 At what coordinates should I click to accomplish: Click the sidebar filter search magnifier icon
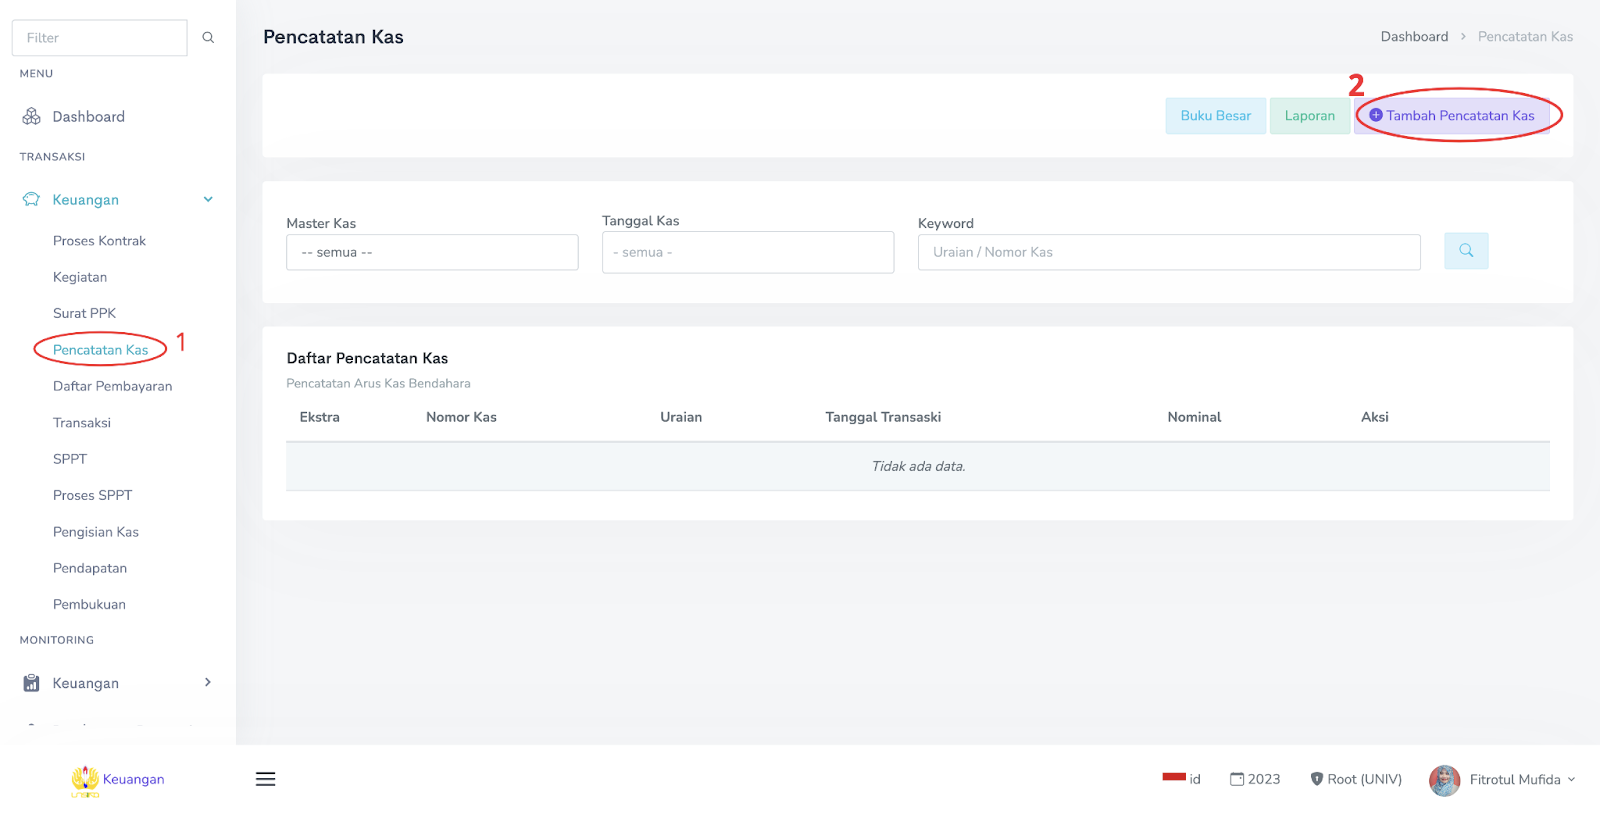[208, 38]
